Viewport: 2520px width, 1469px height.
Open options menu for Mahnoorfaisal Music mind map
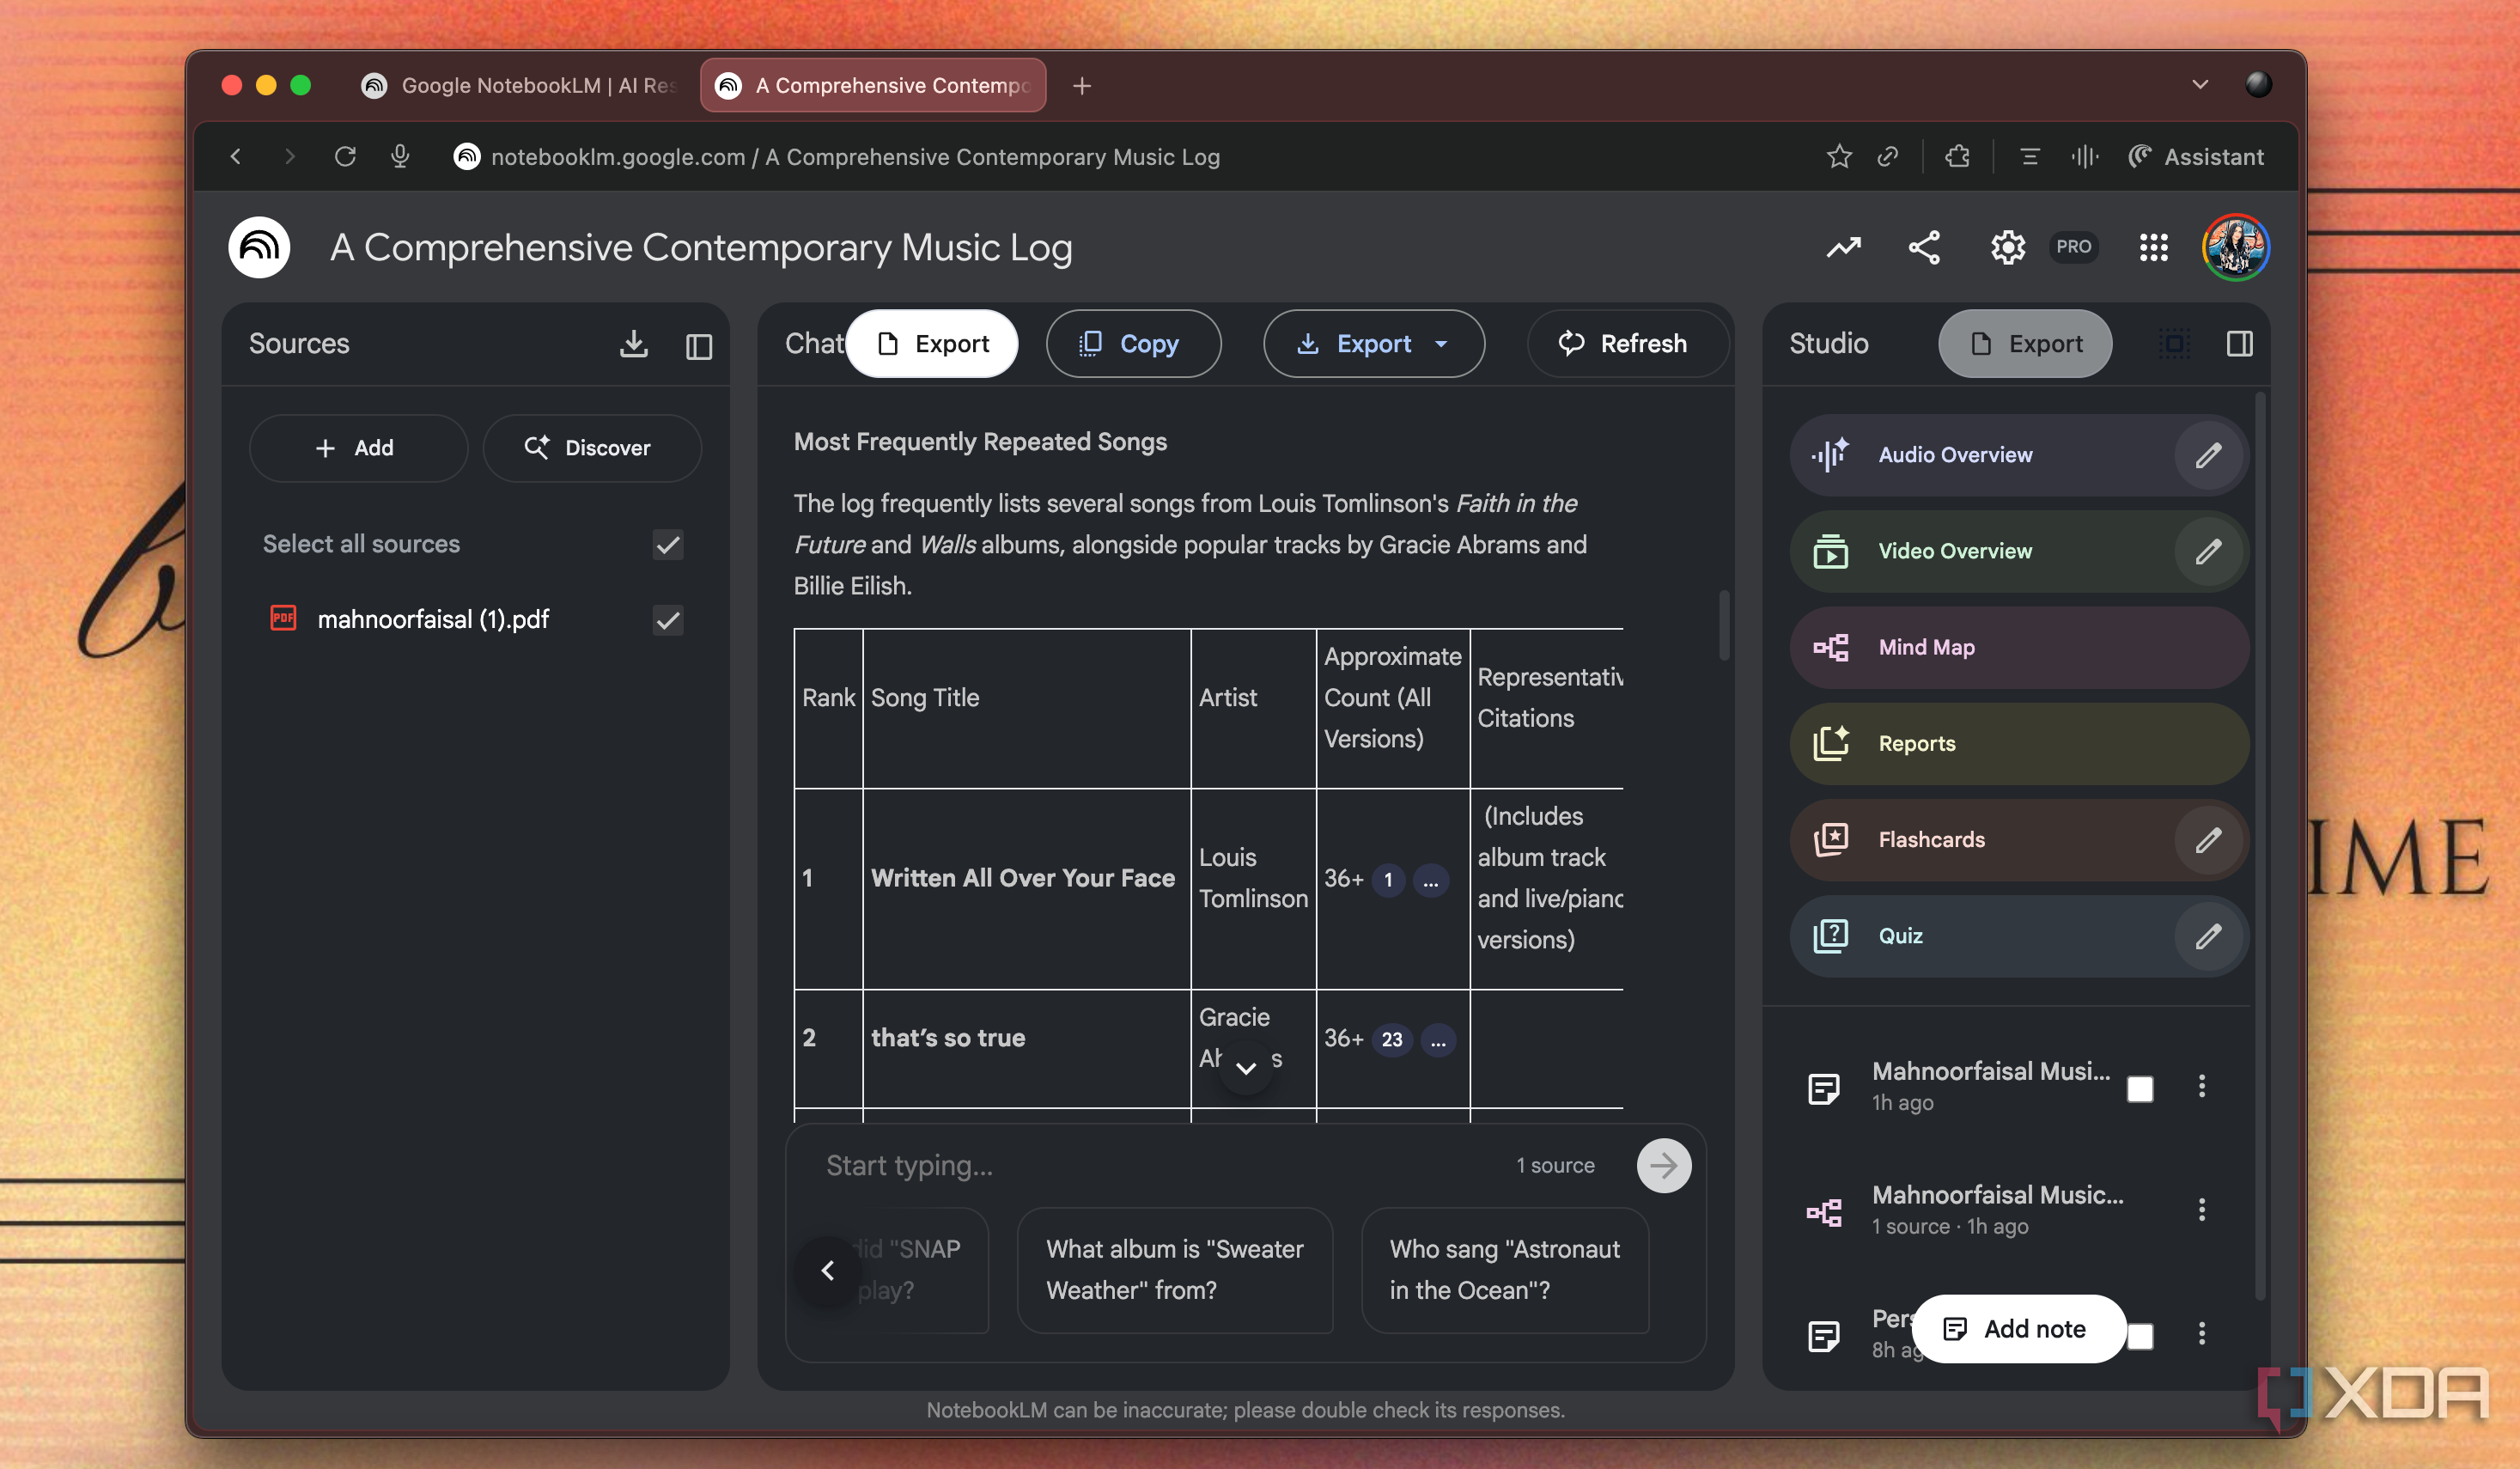pos(2201,1210)
